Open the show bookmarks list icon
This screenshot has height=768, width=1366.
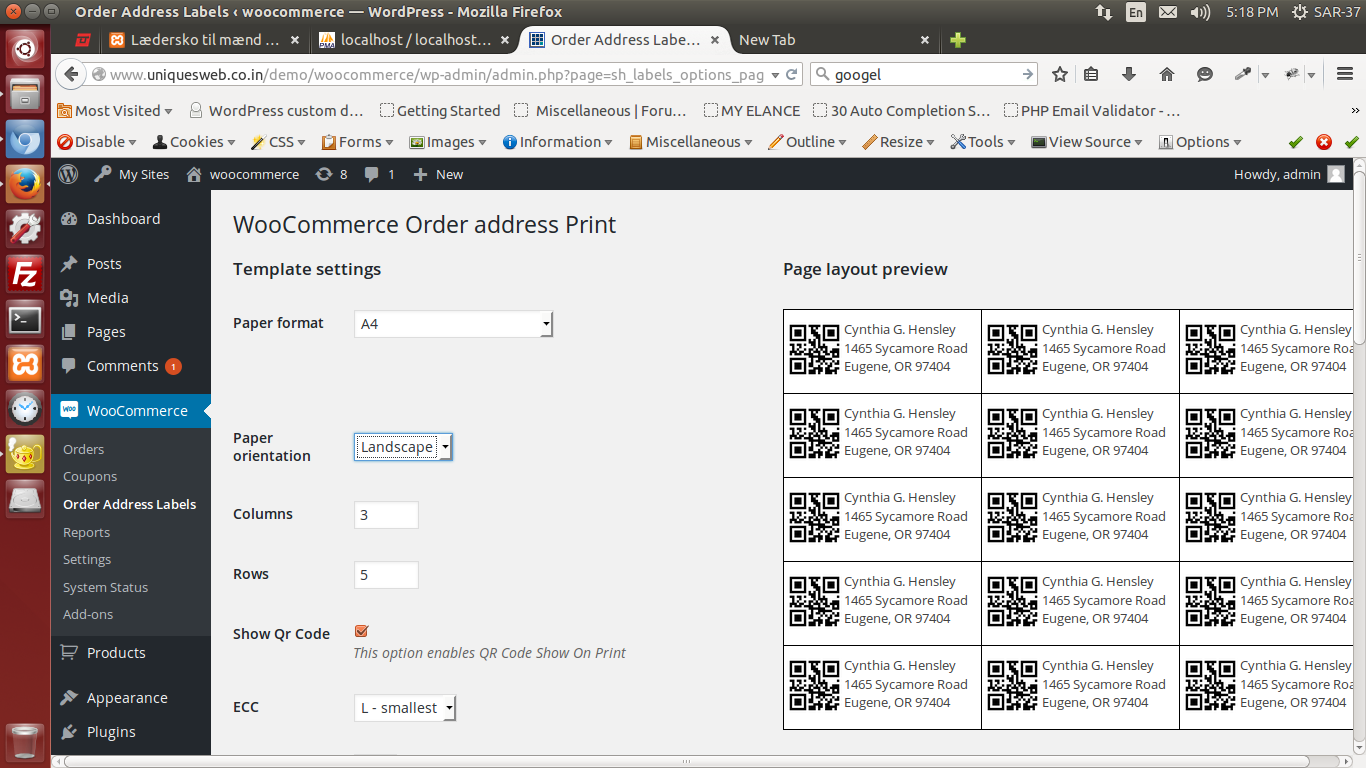click(1091, 74)
